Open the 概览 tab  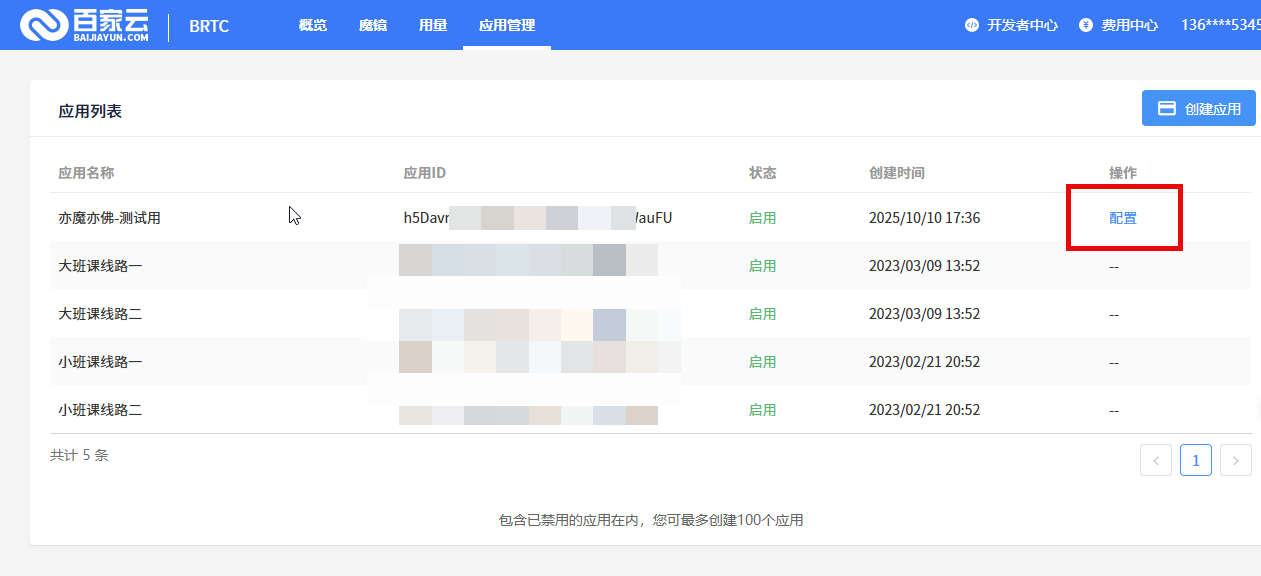[x=312, y=25]
